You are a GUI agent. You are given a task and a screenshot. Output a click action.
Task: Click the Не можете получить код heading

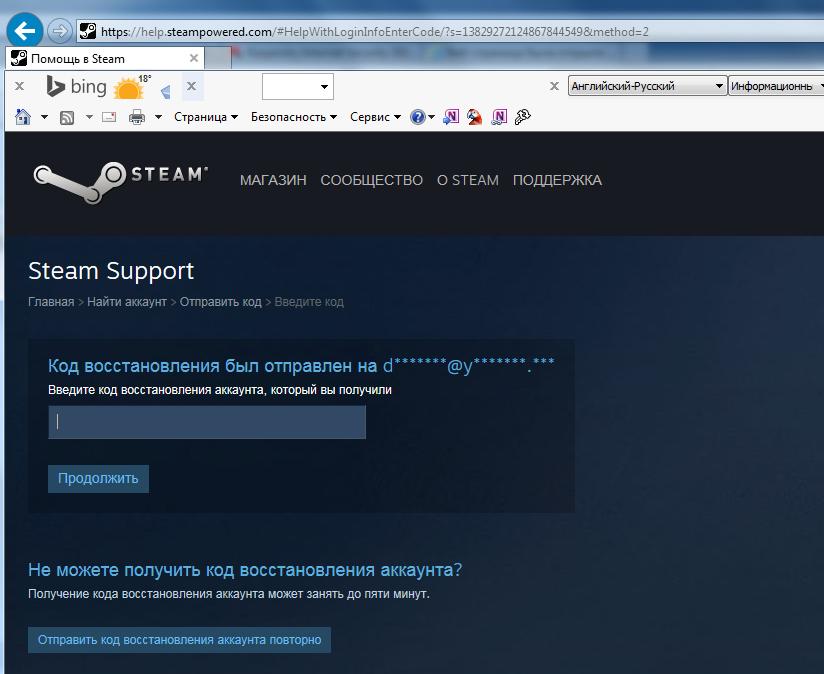click(x=245, y=569)
